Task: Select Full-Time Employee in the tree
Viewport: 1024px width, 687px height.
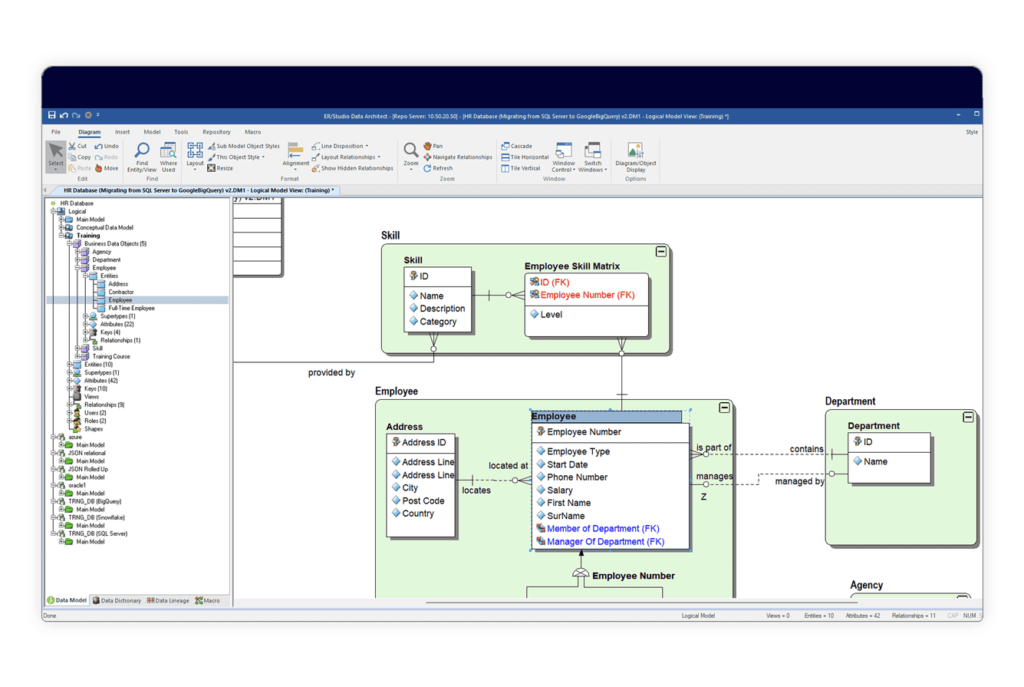Action: (131, 308)
